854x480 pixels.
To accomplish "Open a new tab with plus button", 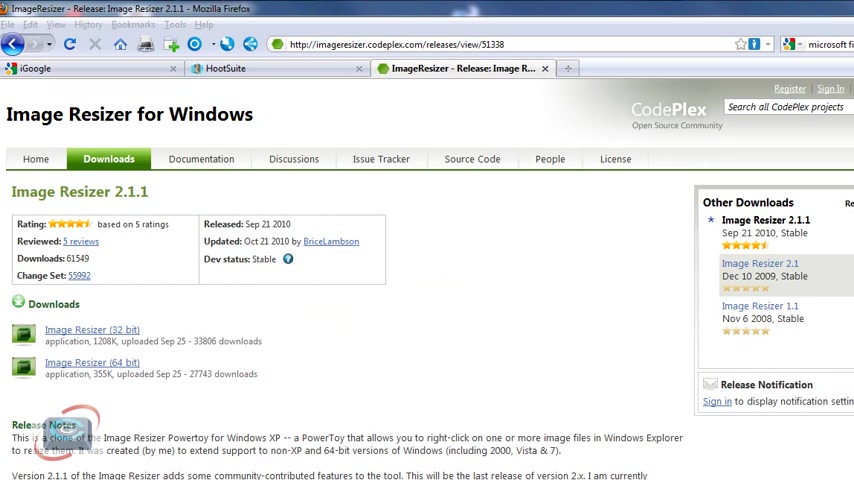I will 568,69.
